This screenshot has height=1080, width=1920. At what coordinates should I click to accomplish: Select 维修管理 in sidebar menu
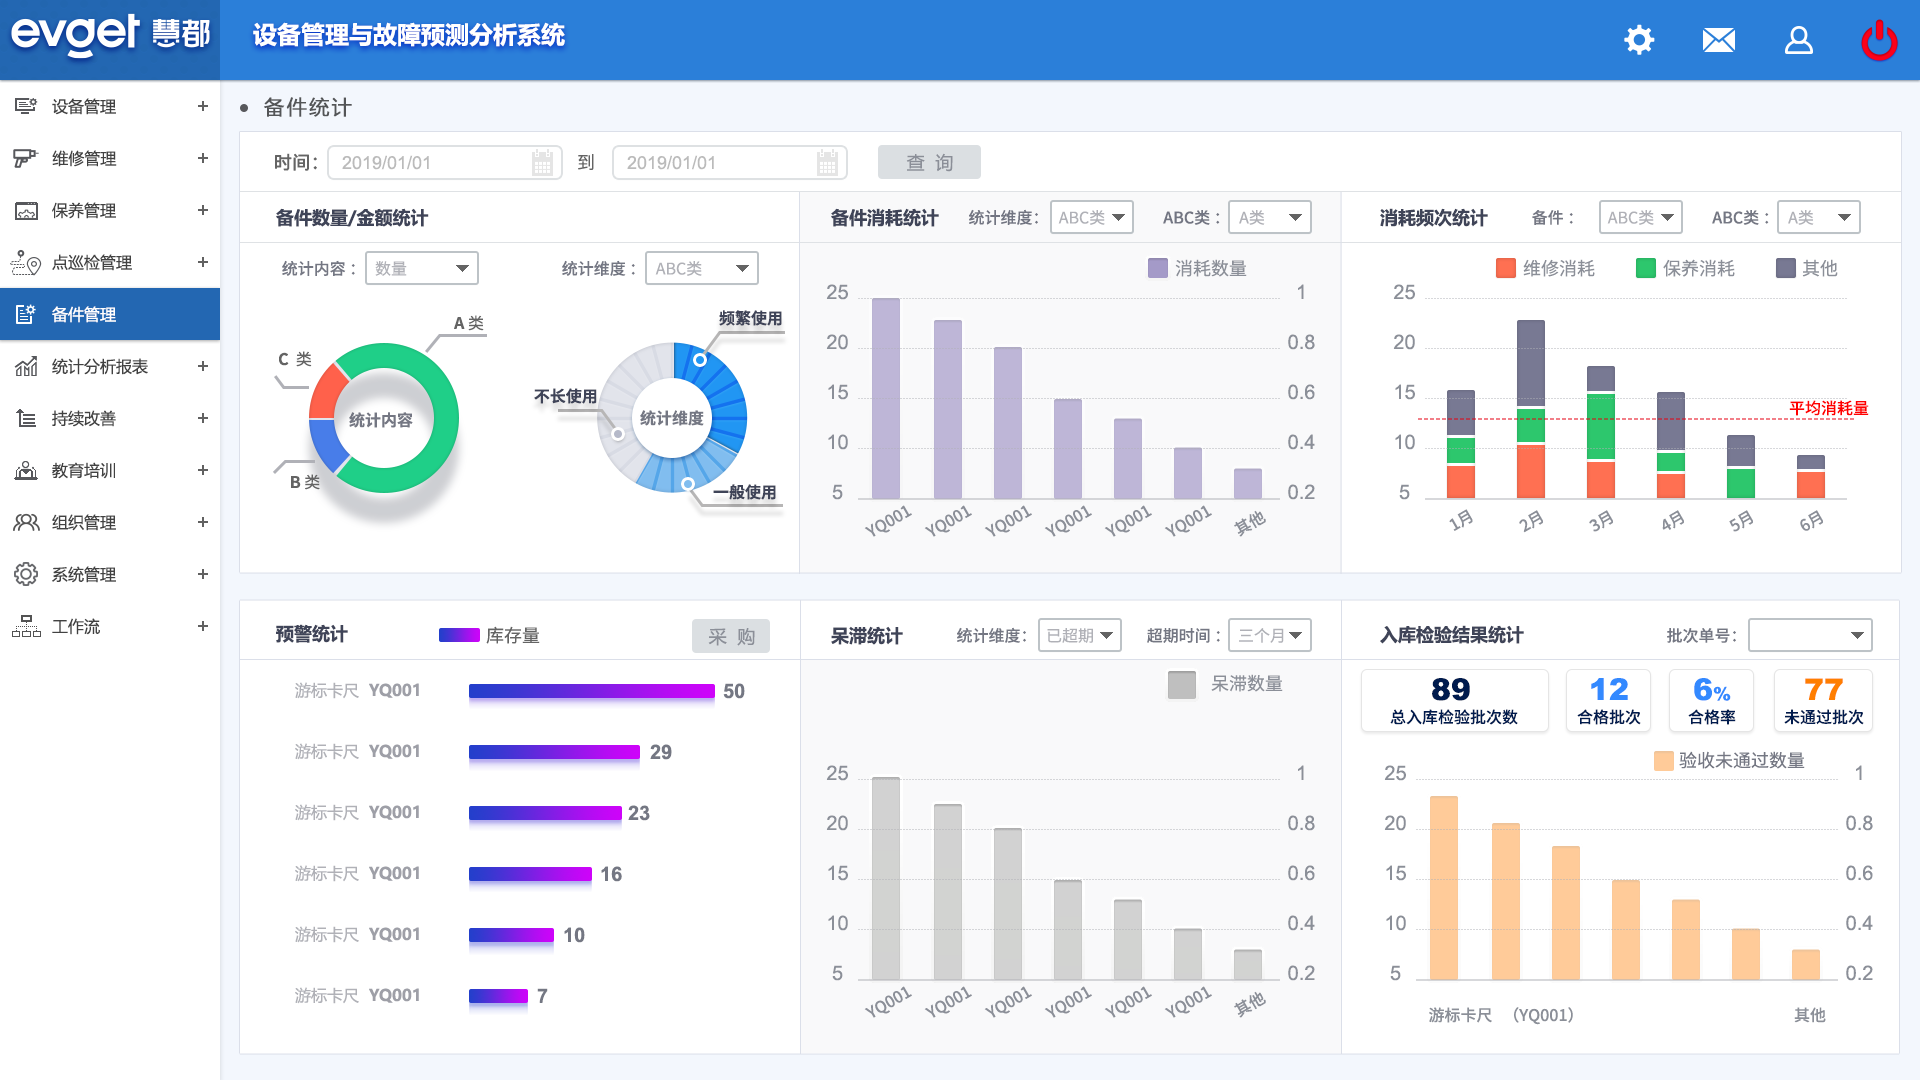pos(84,159)
